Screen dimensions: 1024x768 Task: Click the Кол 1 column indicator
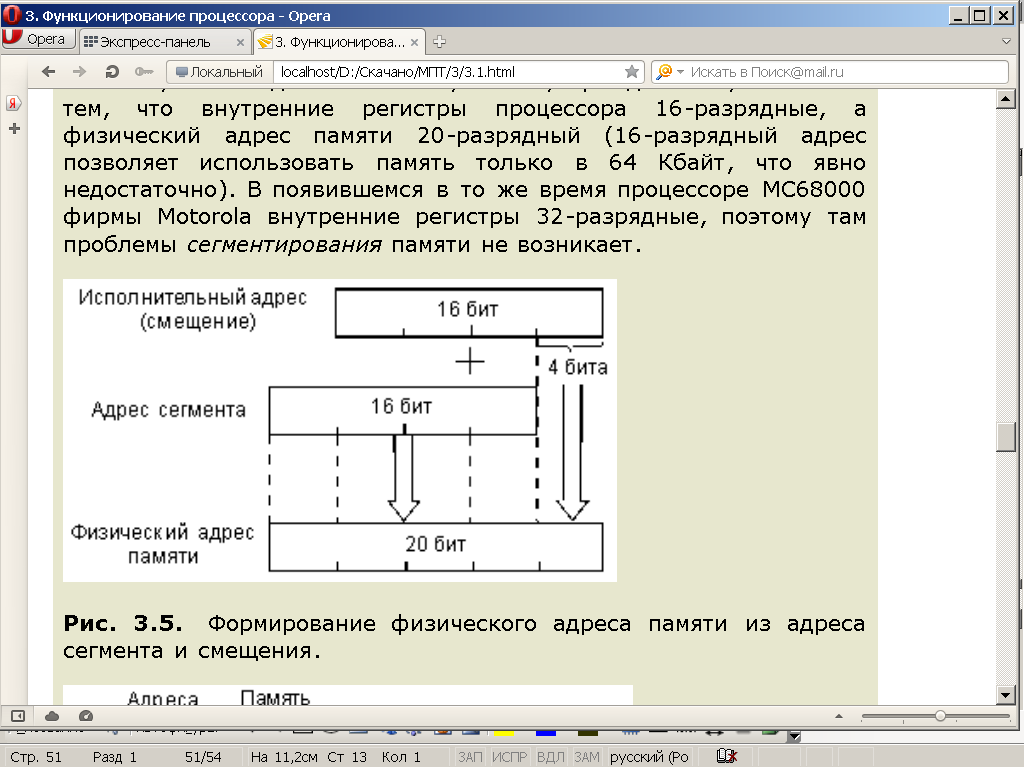tap(402, 757)
